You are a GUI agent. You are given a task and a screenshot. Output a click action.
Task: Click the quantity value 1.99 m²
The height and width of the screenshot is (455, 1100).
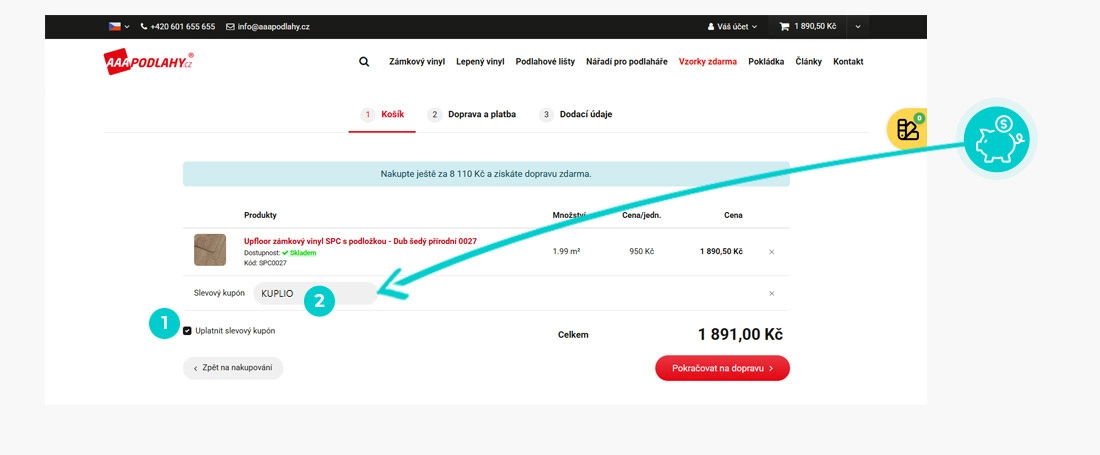coord(566,252)
